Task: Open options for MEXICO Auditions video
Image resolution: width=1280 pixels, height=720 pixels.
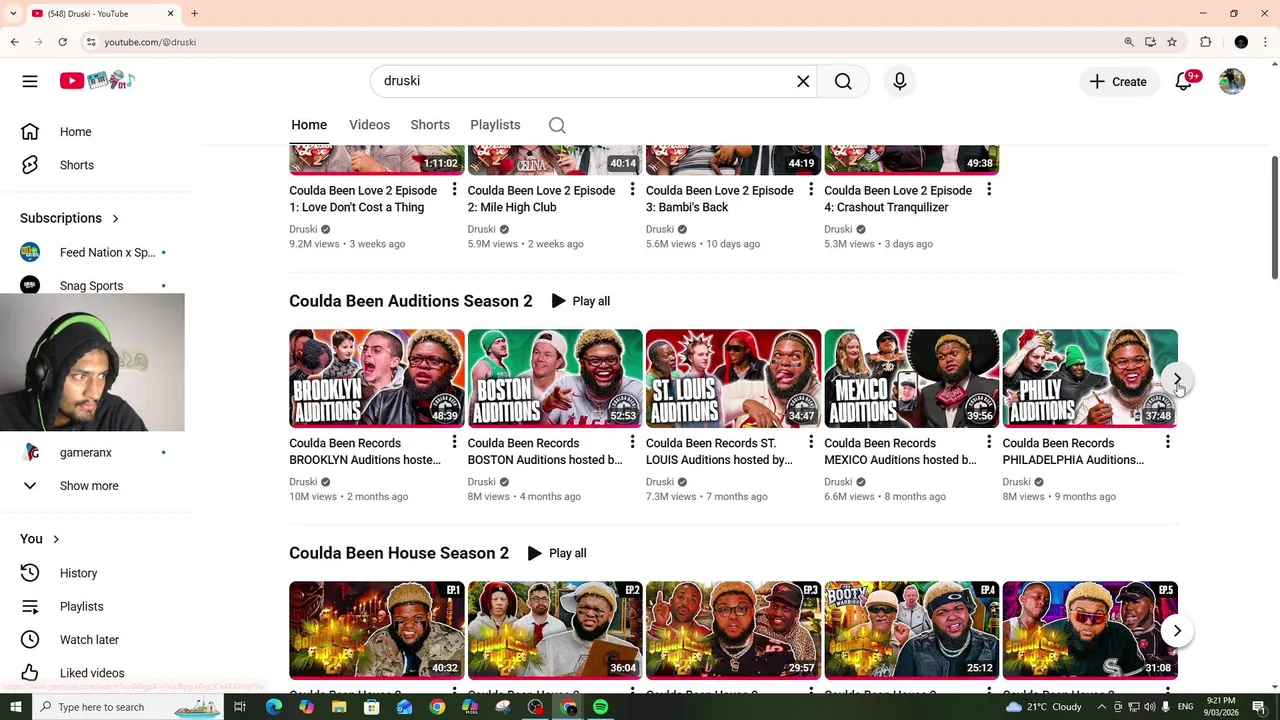Action: point(989,442)
